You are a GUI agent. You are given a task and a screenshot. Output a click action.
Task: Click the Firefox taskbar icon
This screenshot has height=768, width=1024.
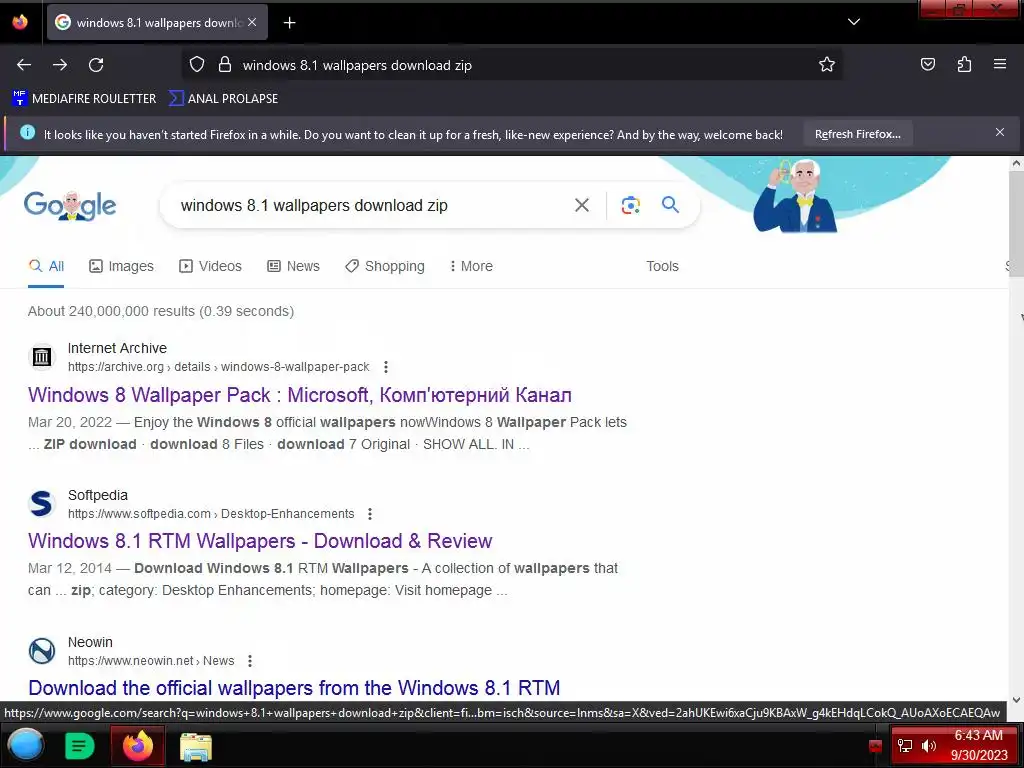coord(138,746)
